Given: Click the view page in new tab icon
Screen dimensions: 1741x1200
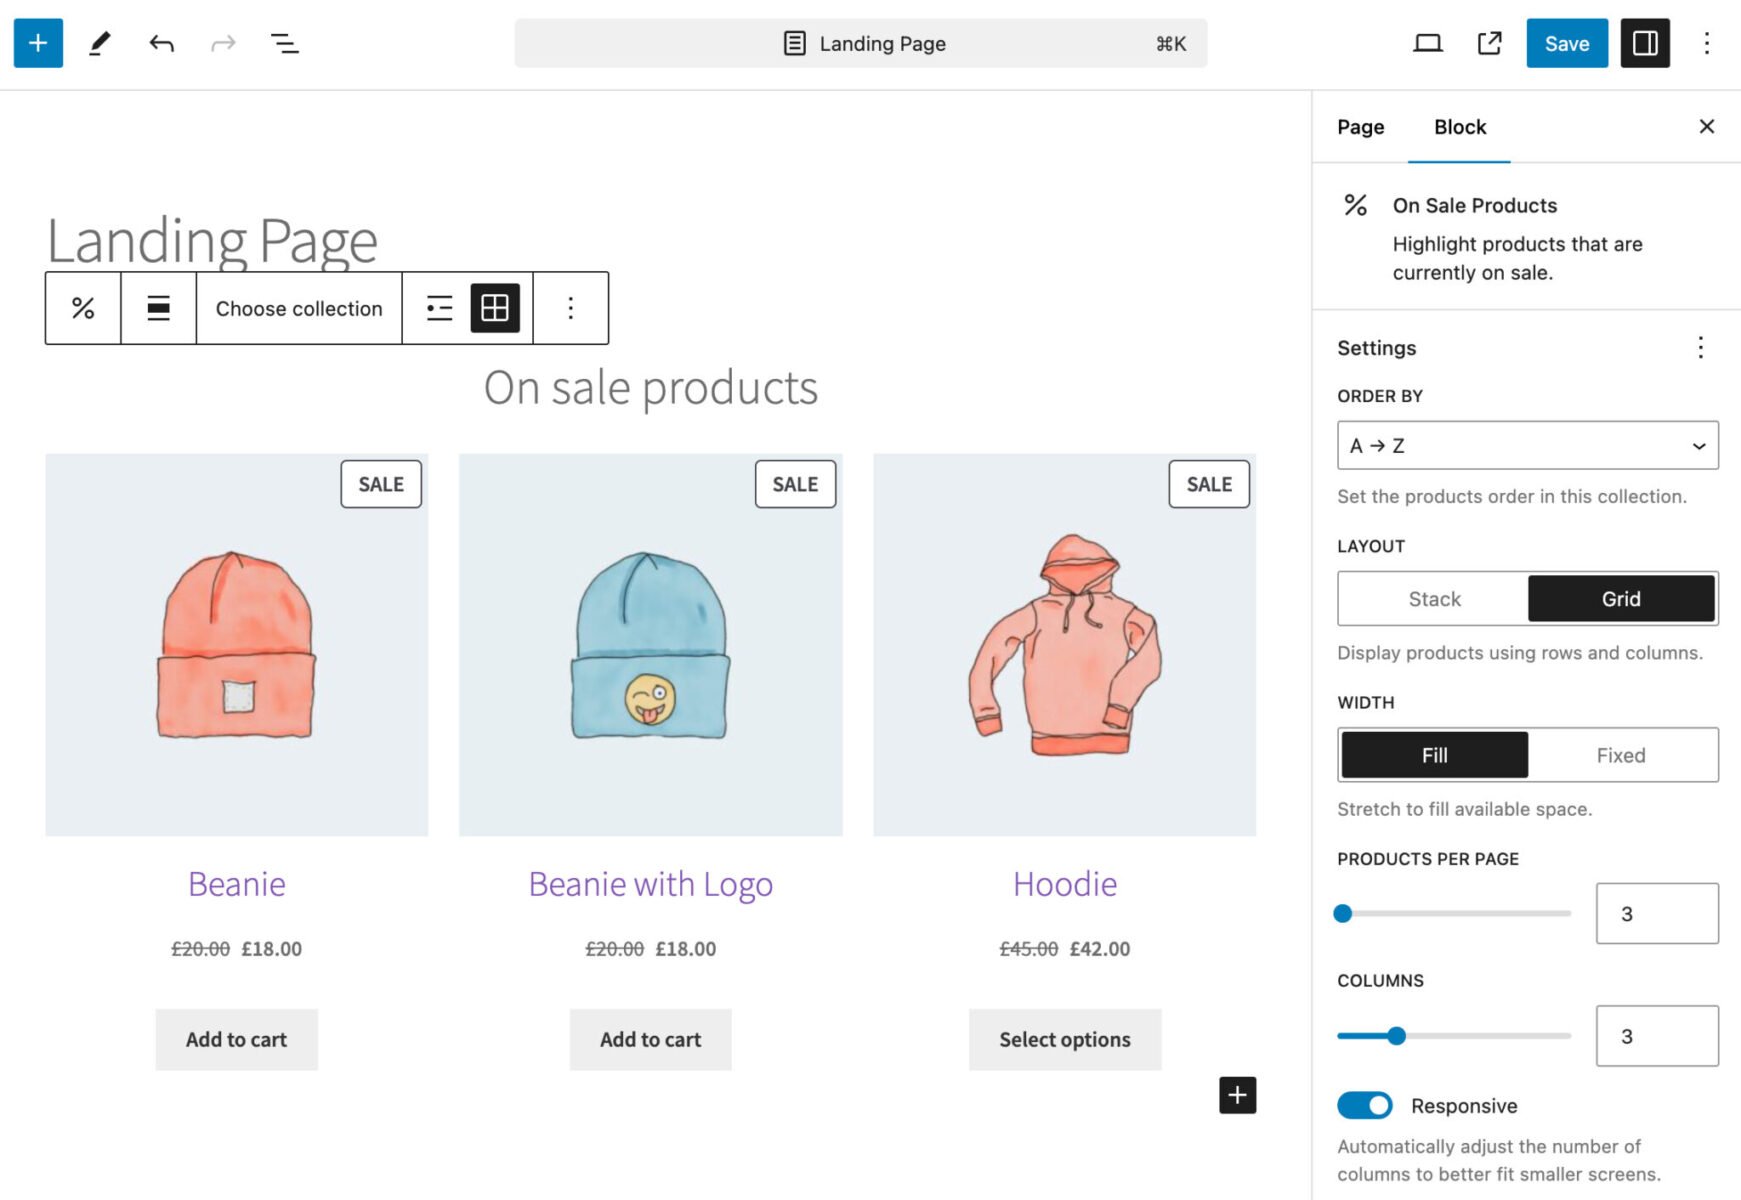Looking at the screenshot, I should pos(1488,43).
